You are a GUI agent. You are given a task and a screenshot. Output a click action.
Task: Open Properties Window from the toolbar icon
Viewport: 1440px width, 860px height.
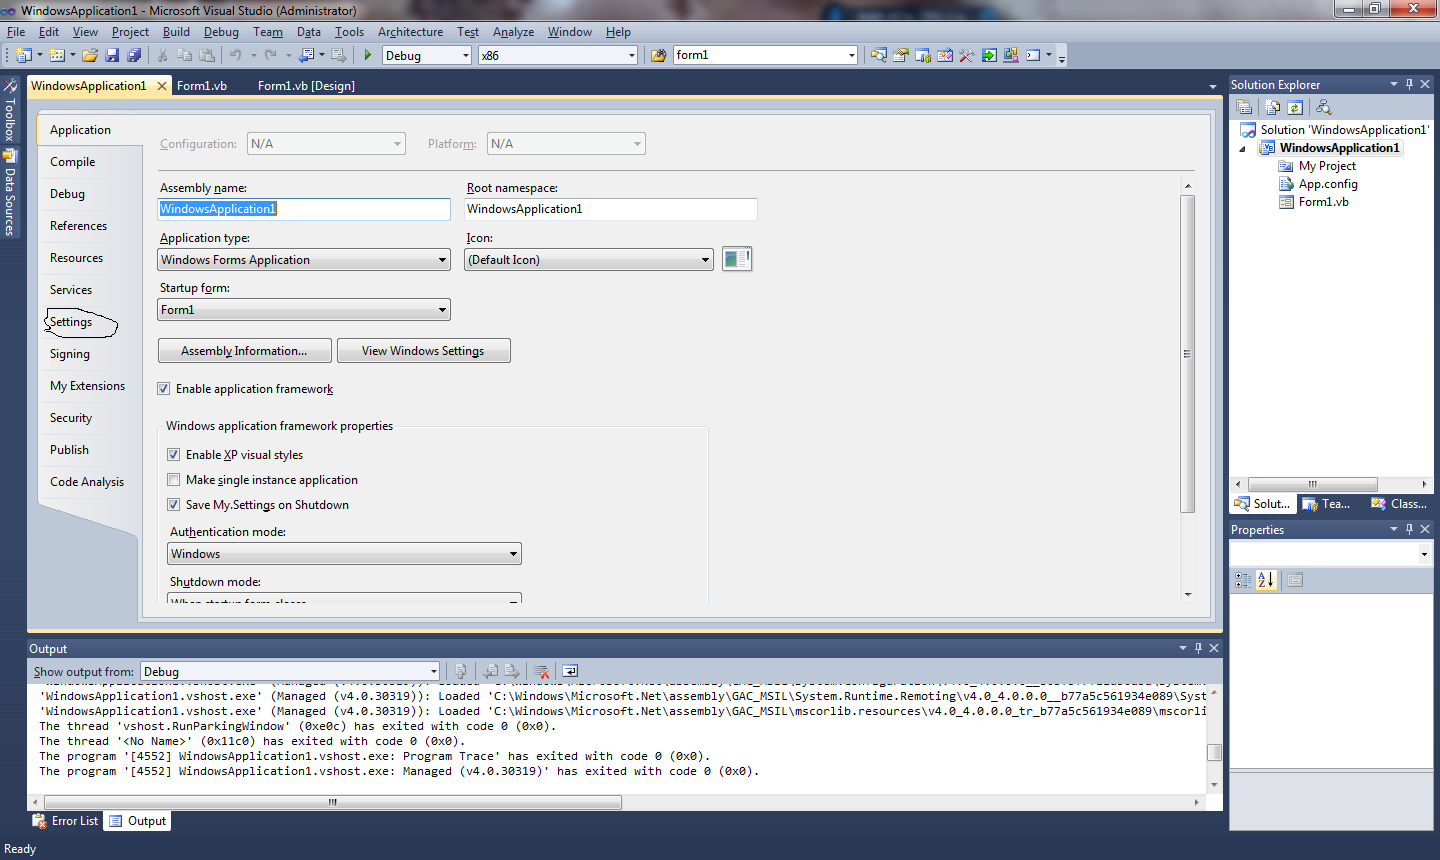pyautogui.click(x=901, y=55)
